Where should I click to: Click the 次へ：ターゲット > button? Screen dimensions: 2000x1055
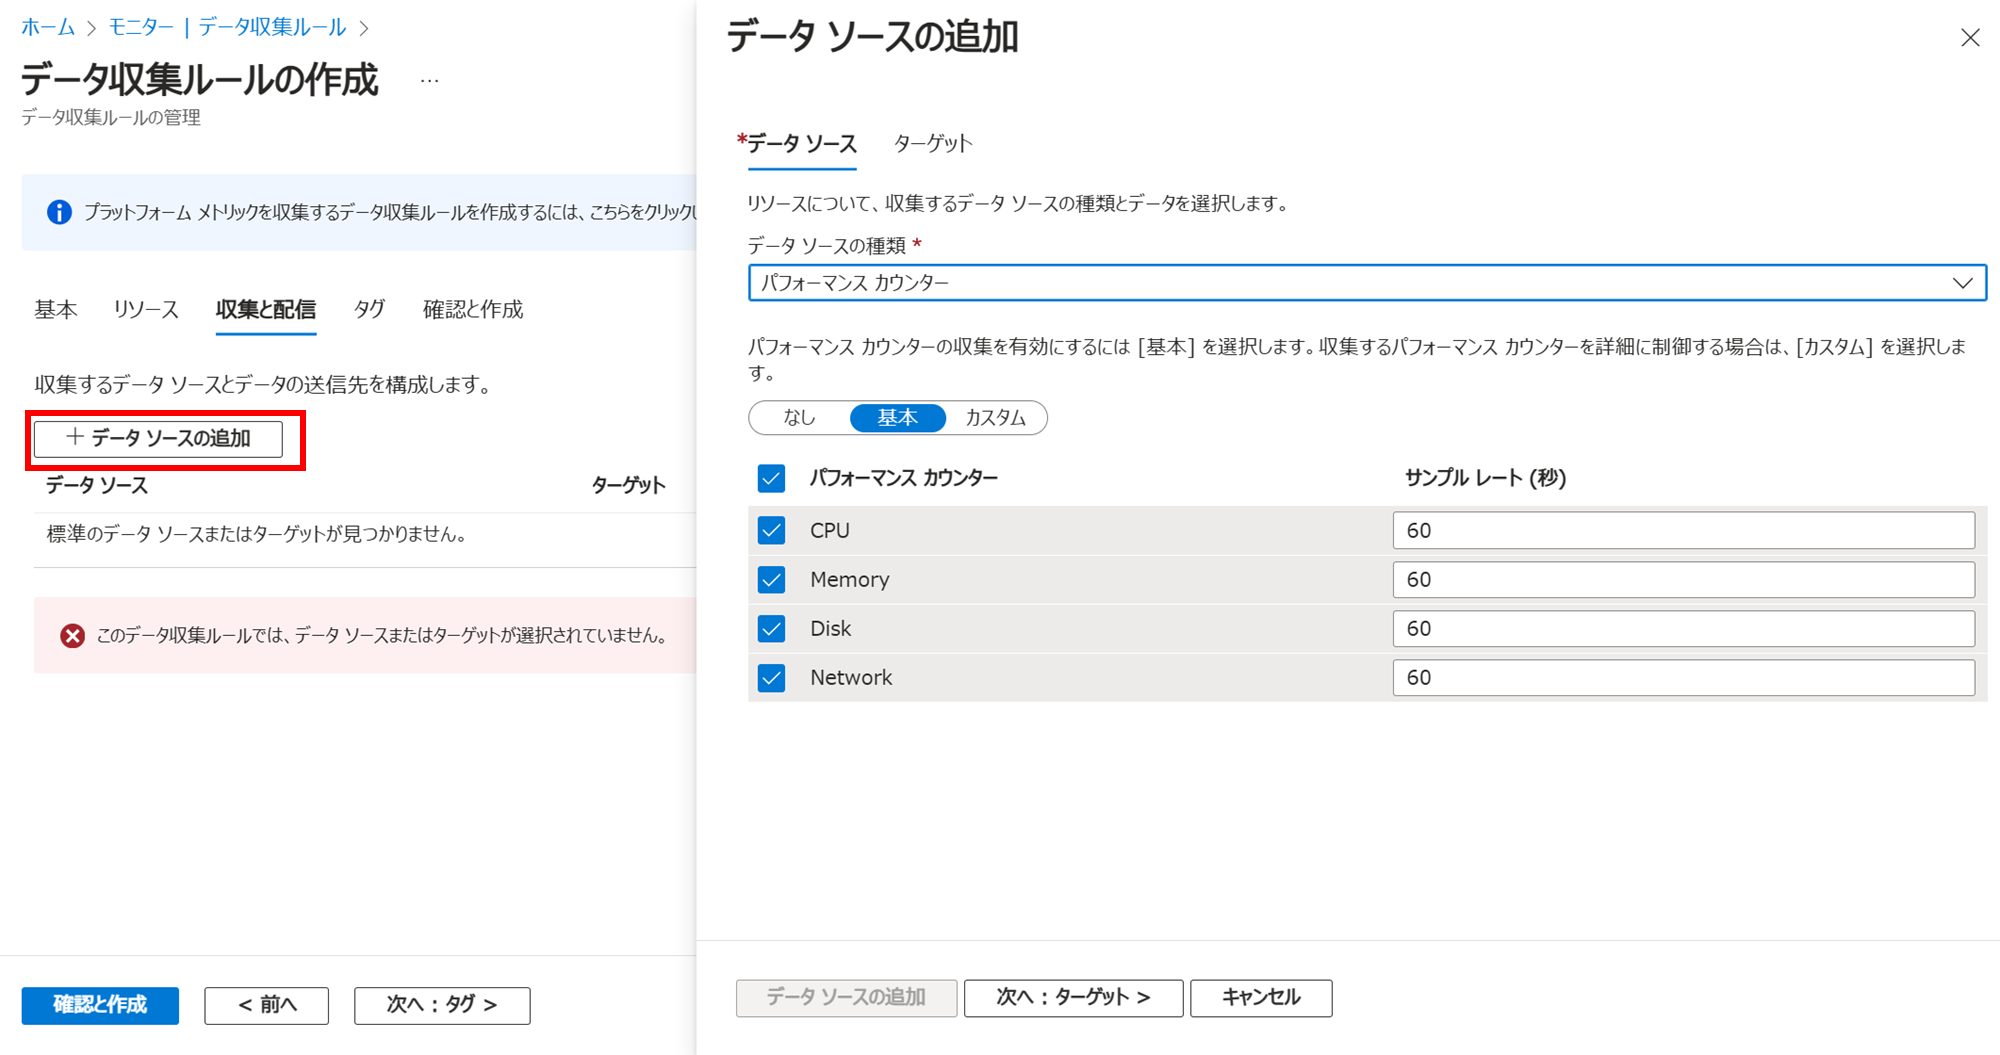click(x=1073, y=998)
